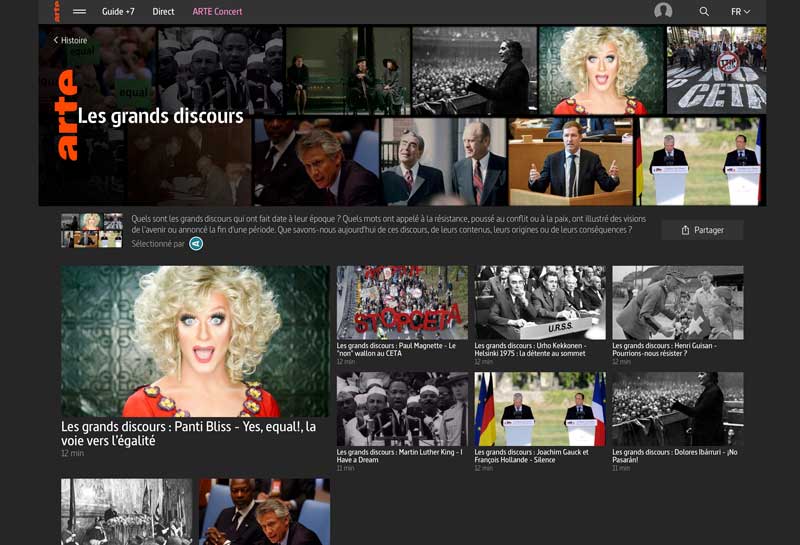Image resolution: width=800 pixels, height=545 pixels.
Task: Open the Panti Bliss – Yes, equal! title link
Action: (188, 433)
